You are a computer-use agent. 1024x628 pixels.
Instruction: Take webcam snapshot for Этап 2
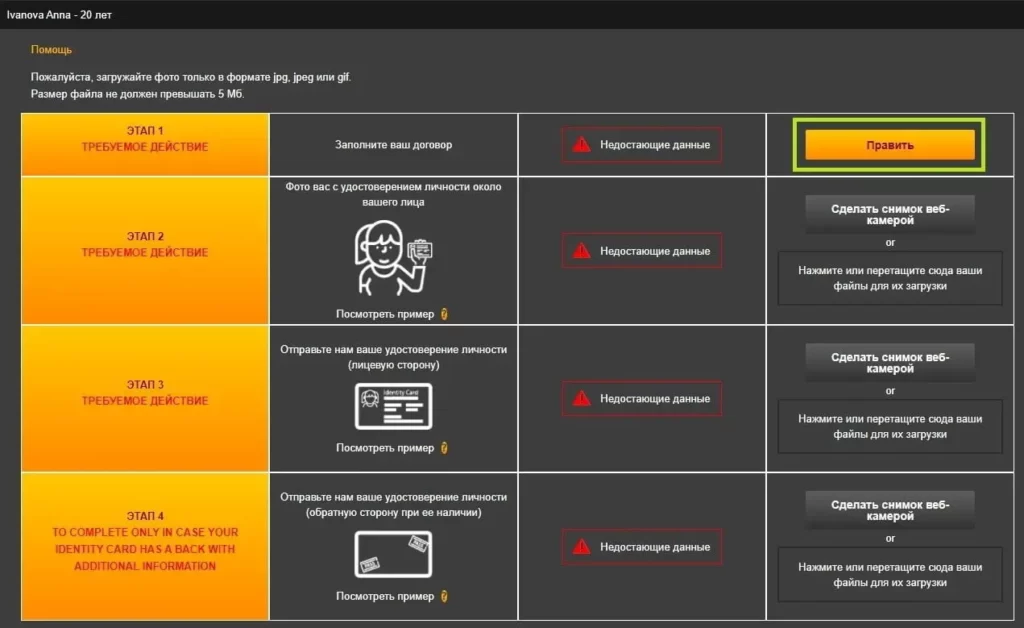pos(889,215)
